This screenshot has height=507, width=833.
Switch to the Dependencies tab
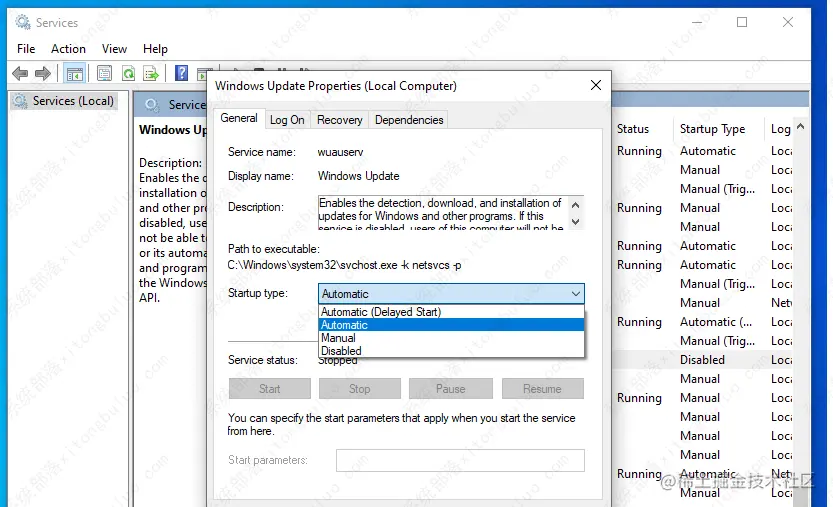[409, 120]
